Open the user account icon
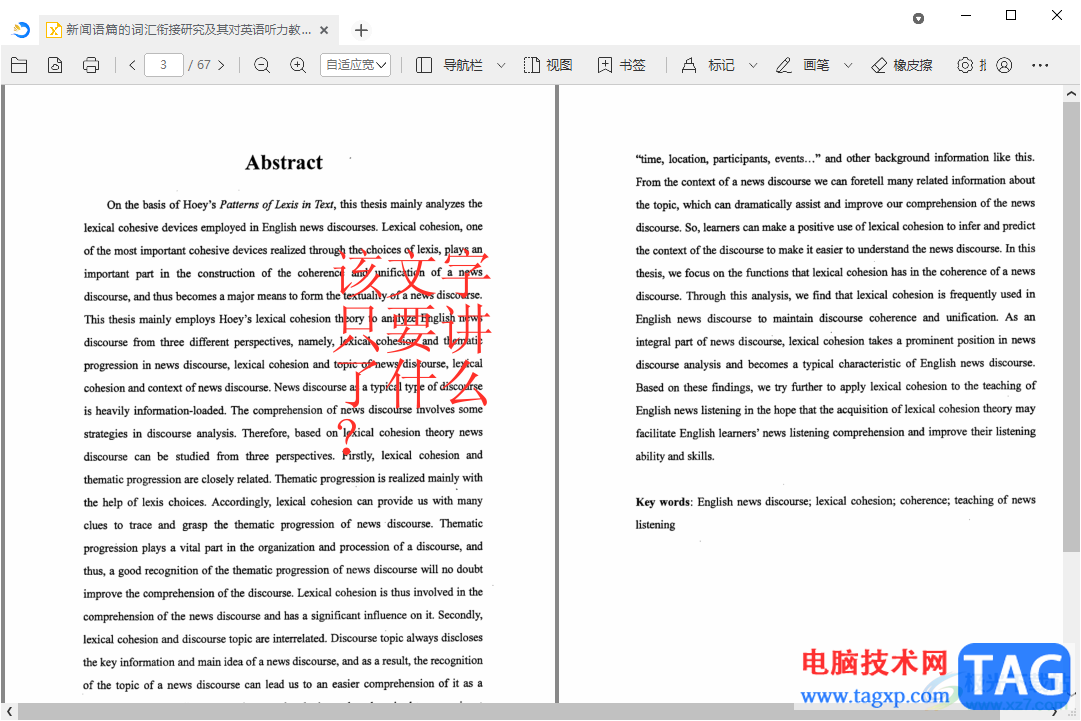The height and width of the screenshot is (721, 1081). pyautogui.click(x=1004, y=65)
